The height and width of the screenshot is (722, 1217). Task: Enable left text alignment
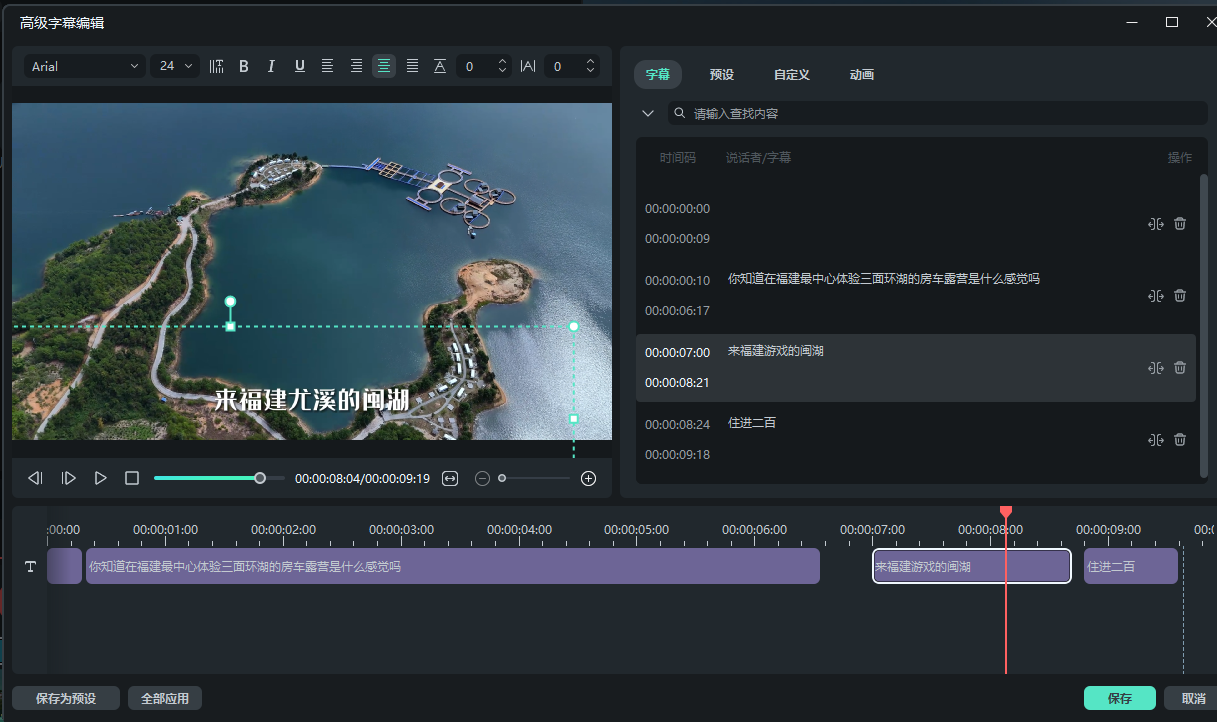point(327,66)
